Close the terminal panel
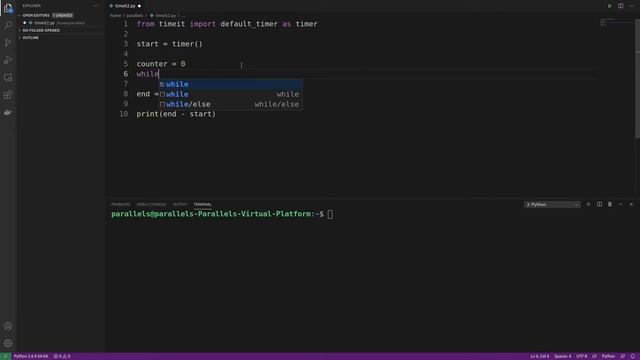Image resolution: width=640 pixels, height=360 pixels. tap(631, 204)
